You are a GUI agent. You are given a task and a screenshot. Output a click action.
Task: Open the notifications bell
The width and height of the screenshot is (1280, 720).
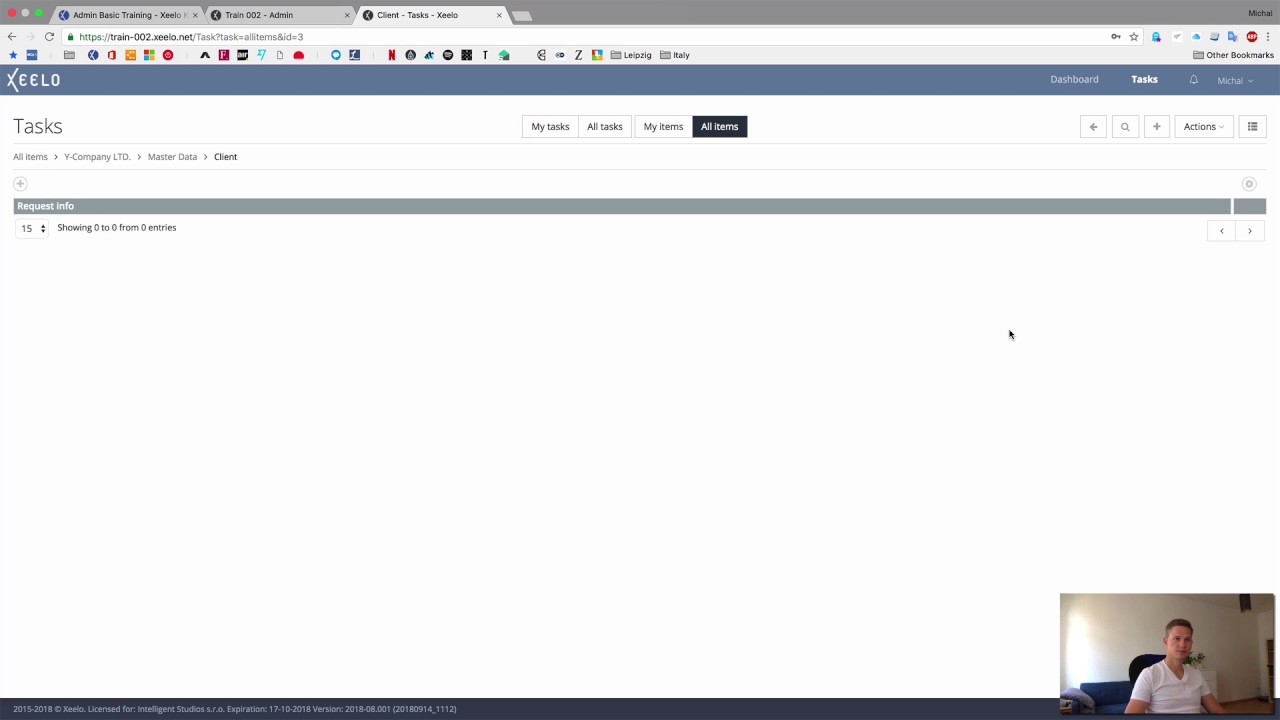(1193, 80)
